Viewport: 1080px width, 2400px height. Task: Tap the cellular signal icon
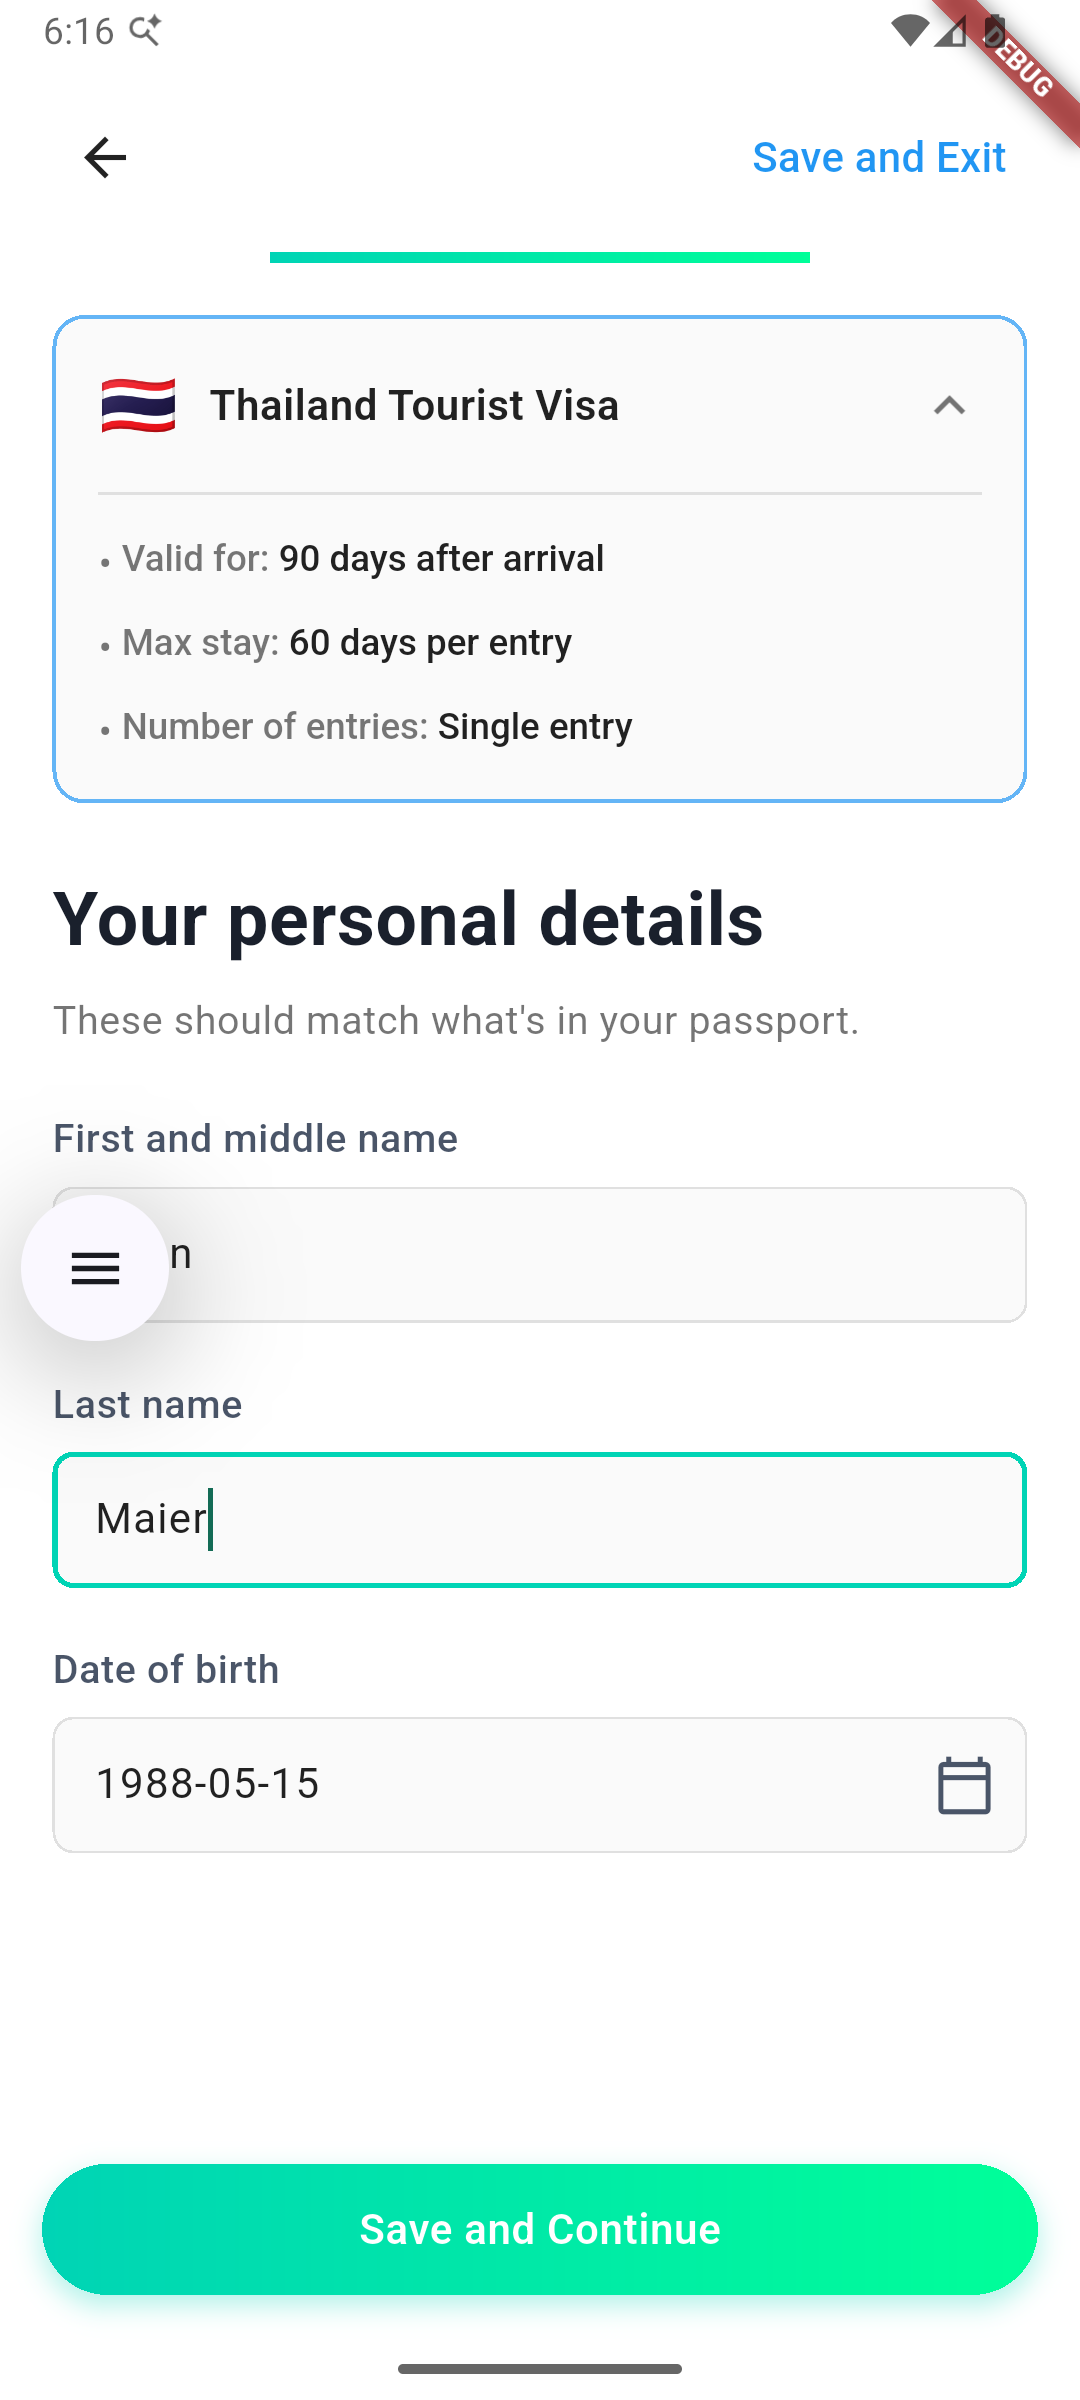point(951,33)
